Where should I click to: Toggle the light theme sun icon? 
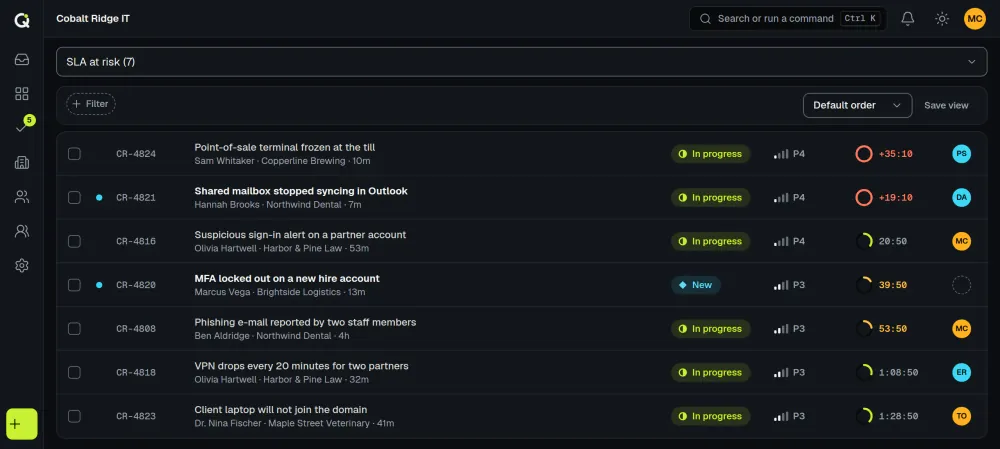(x=942, y=18)
